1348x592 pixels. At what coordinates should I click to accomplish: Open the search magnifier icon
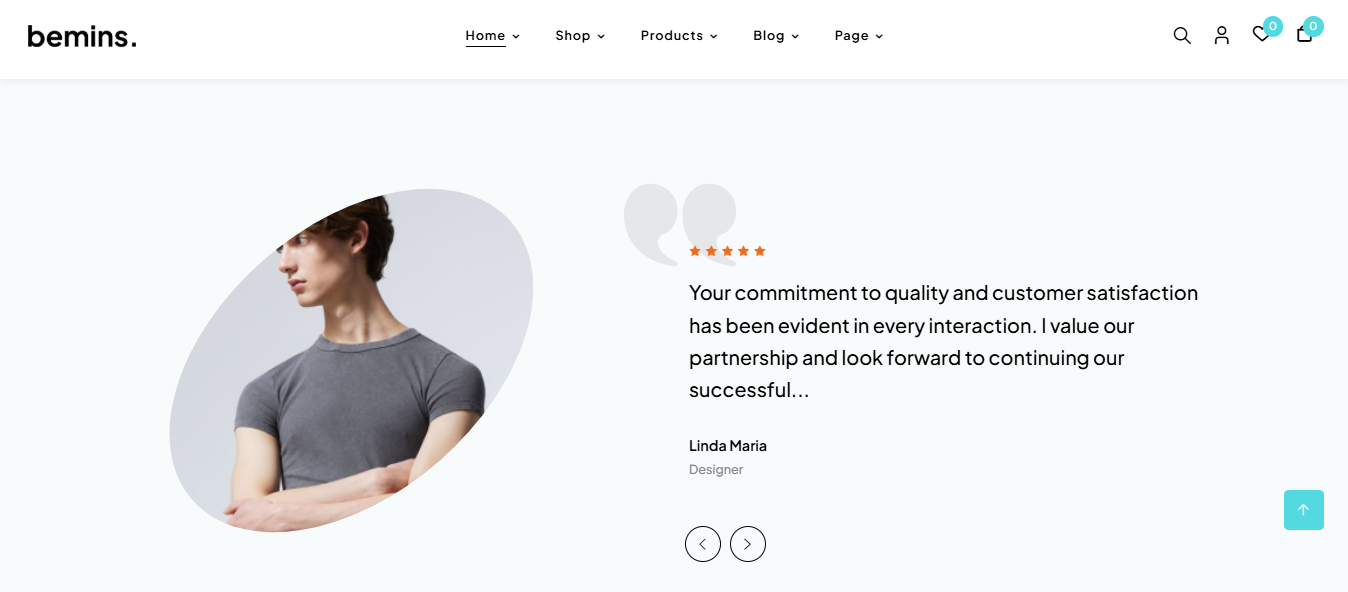1182,35
